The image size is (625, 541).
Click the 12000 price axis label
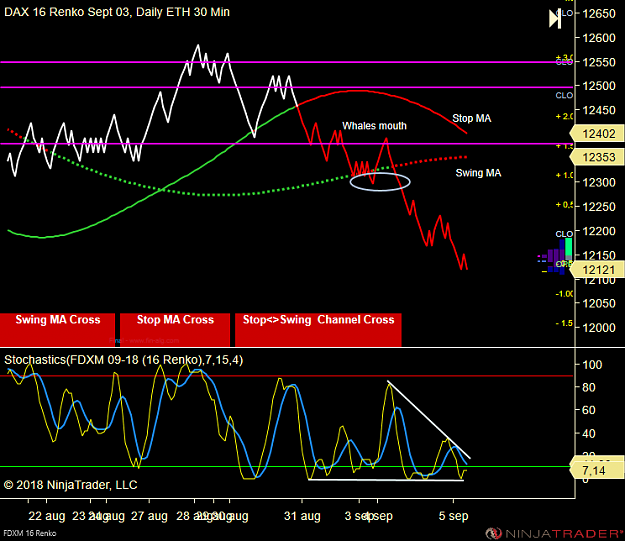pyautogui.click(x=599, y=328)
